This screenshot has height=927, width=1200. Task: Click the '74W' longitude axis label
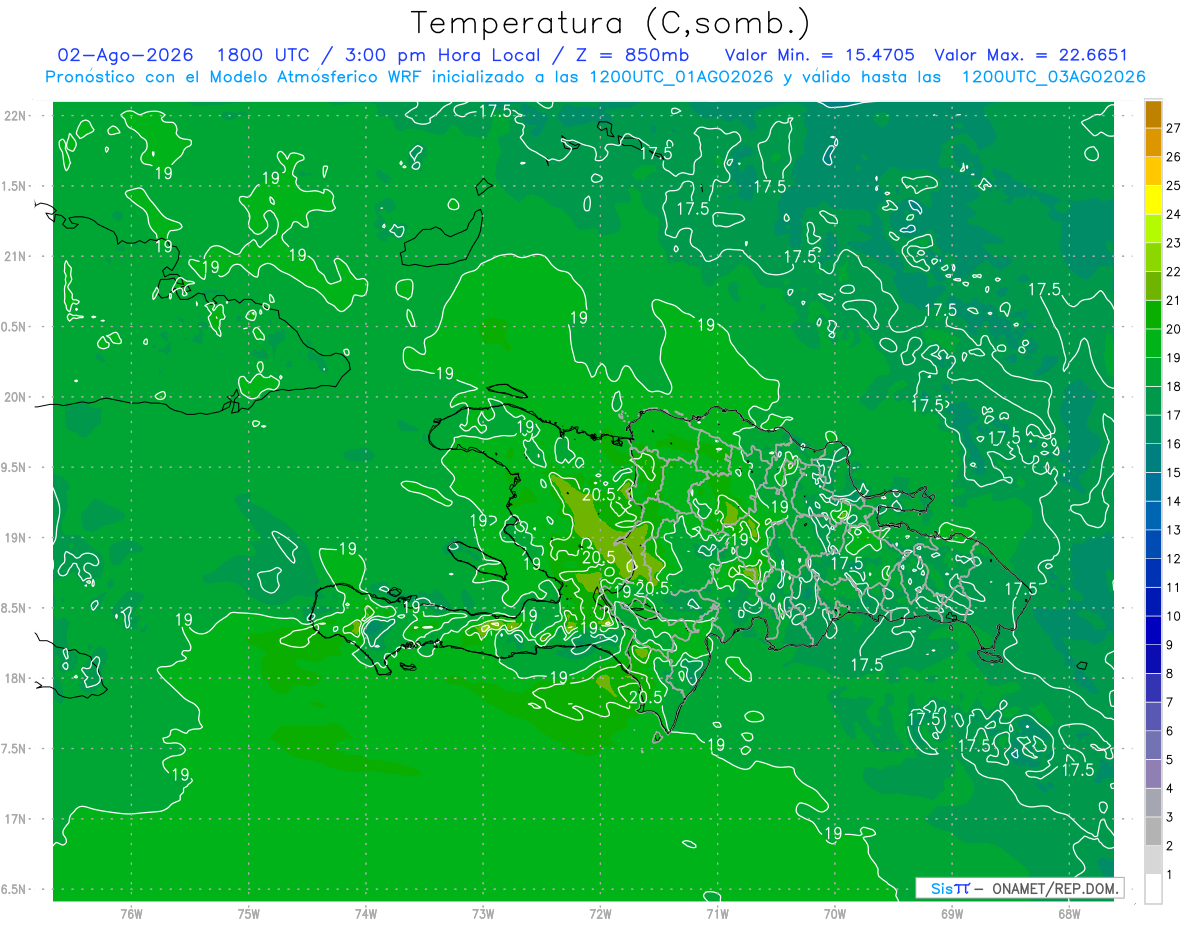point(366,914)
